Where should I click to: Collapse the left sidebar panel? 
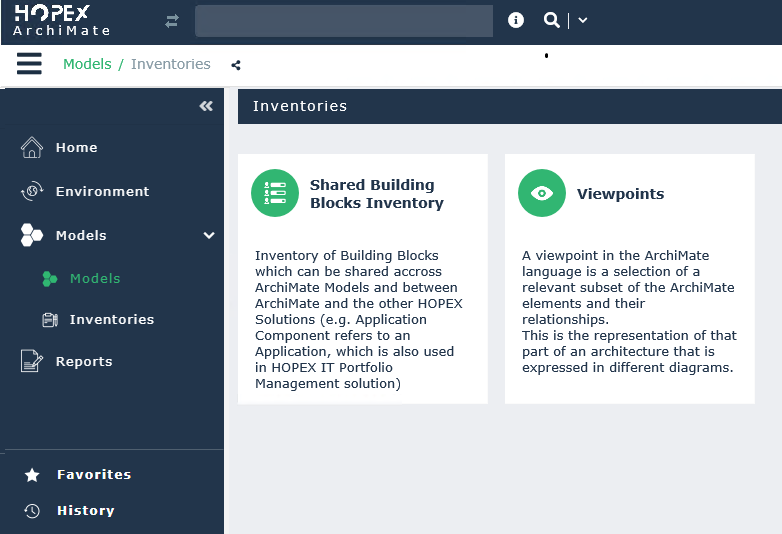(206, 106)
